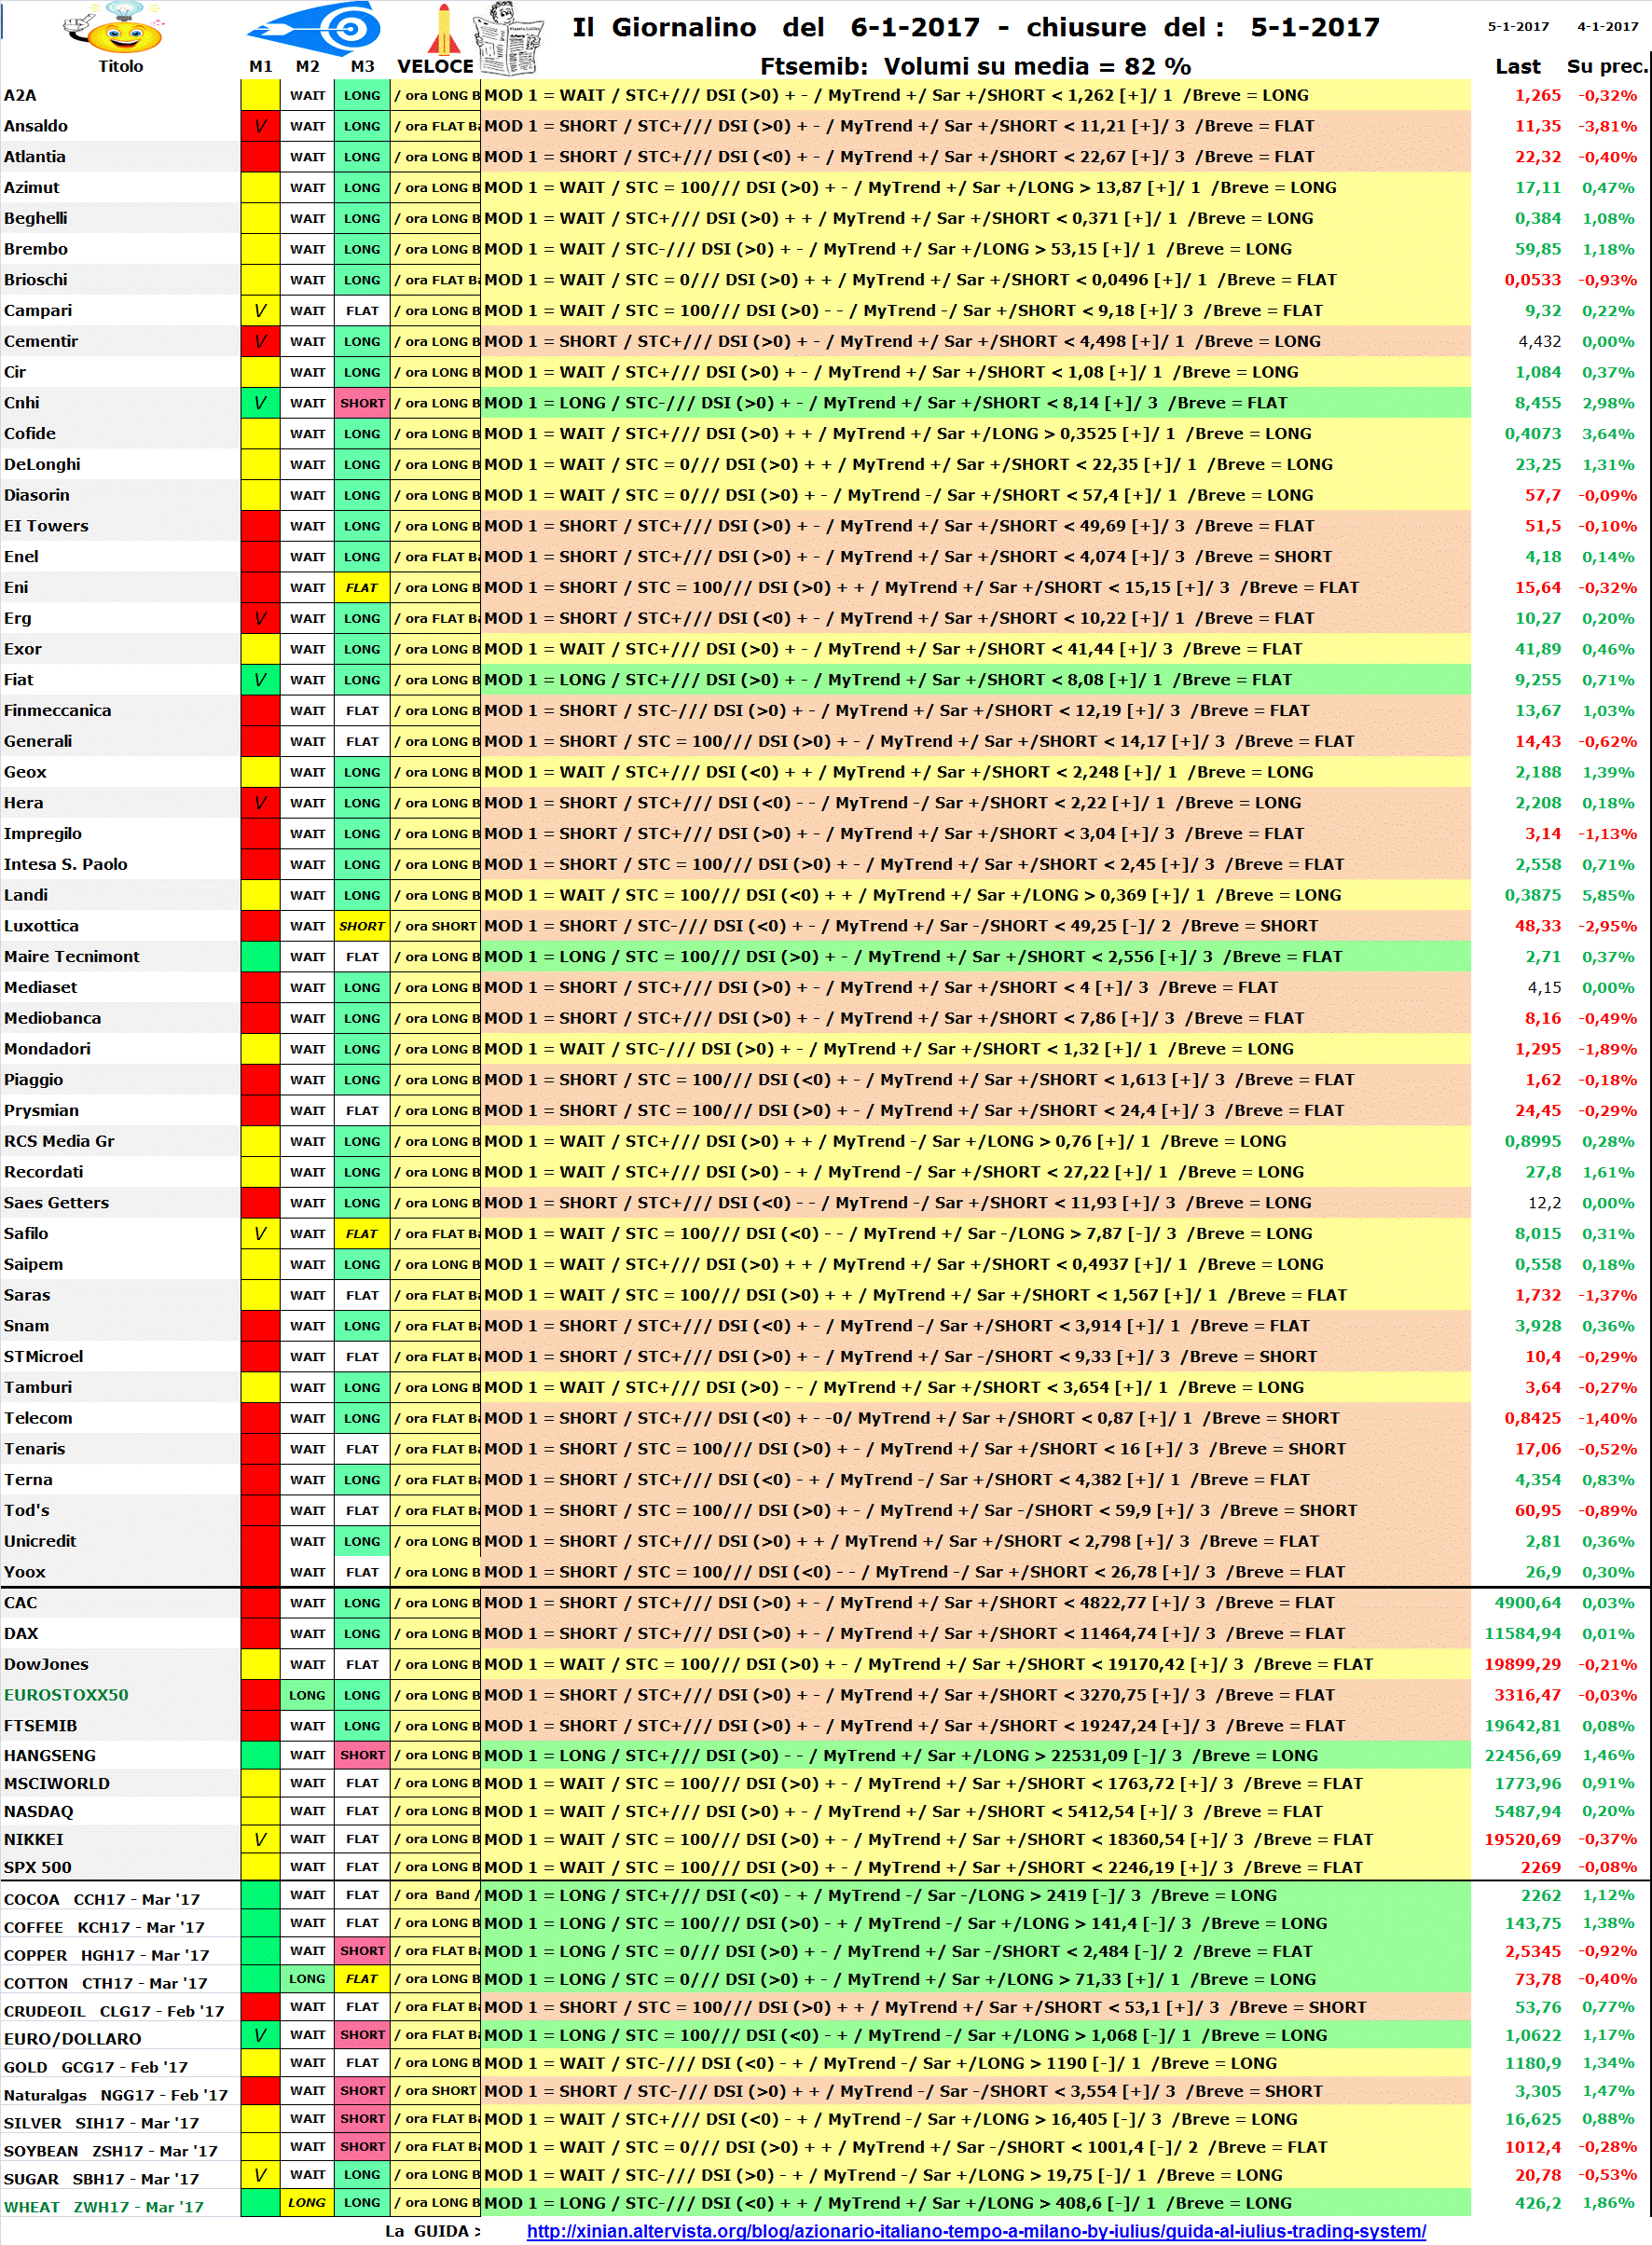Click the Last value 0,8425 for Telecom
Image resolution: width=1652 pixels, height=2245 pixels.
point(1532,1418)
